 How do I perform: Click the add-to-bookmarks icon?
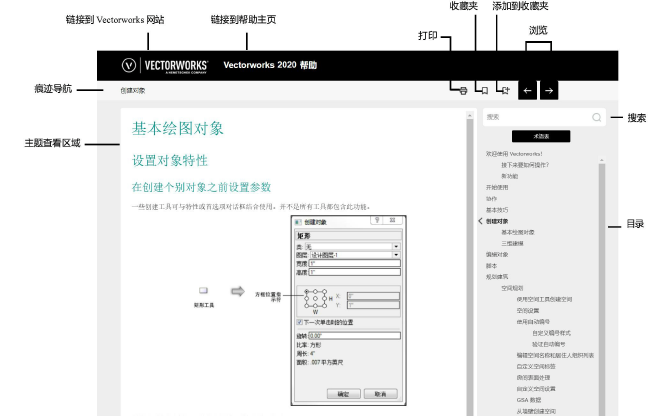click(506, 90)
